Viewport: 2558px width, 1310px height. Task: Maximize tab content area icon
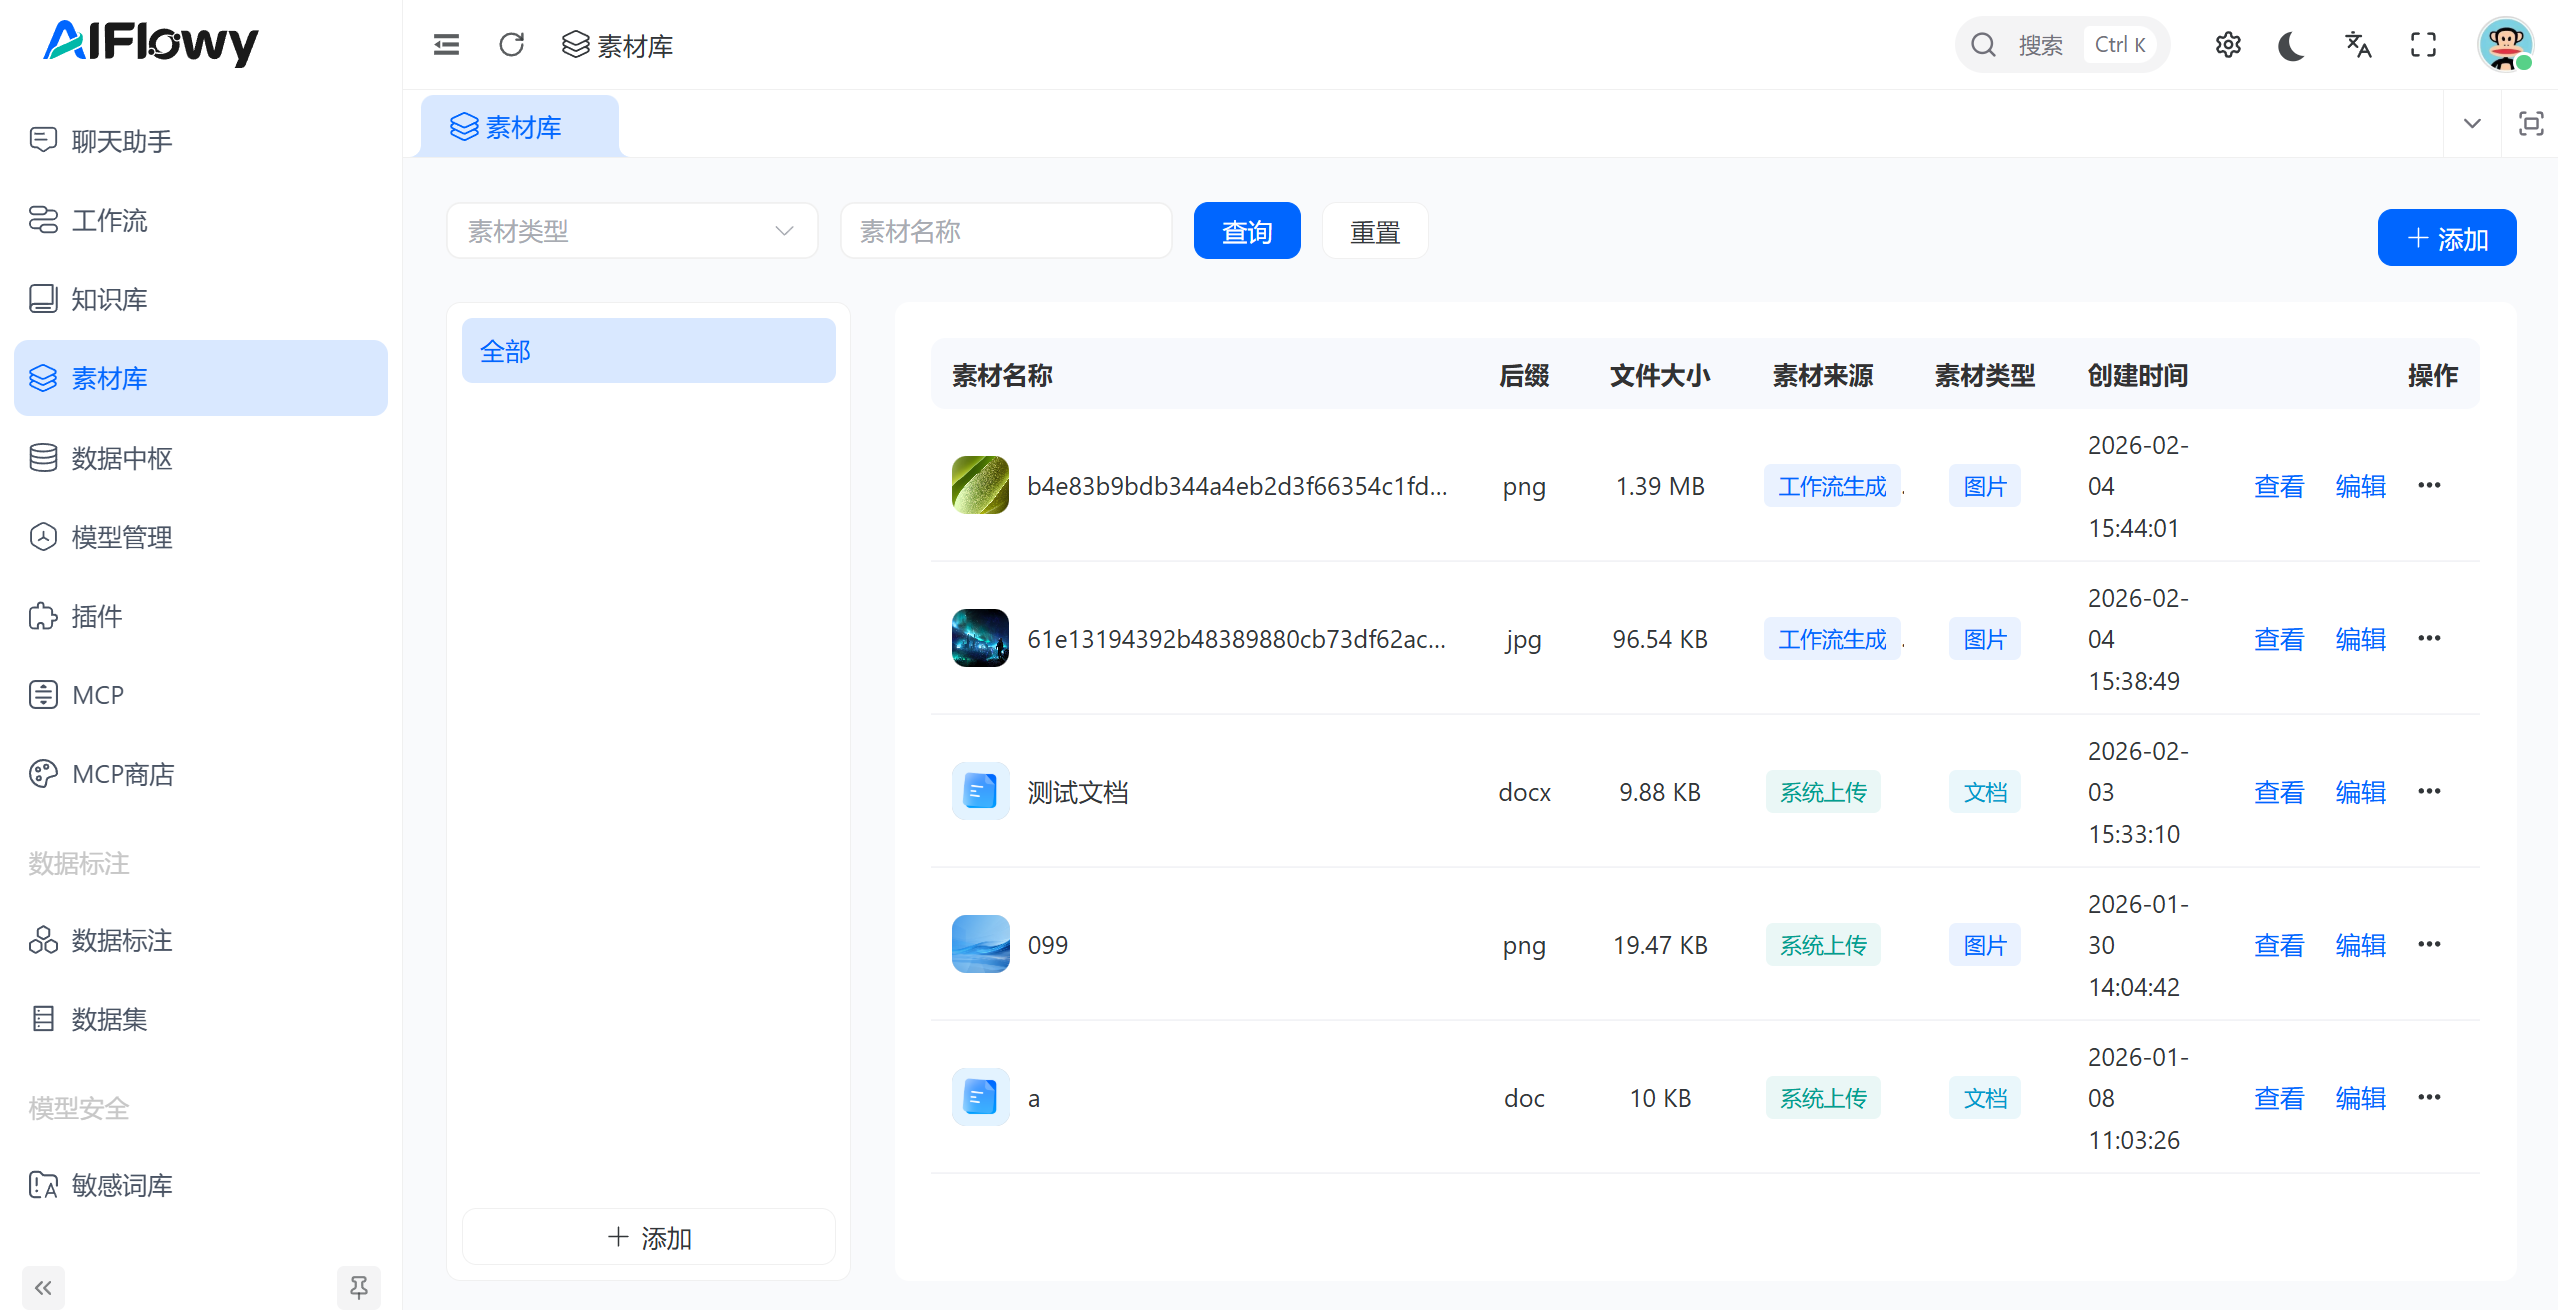(2530, 124)
